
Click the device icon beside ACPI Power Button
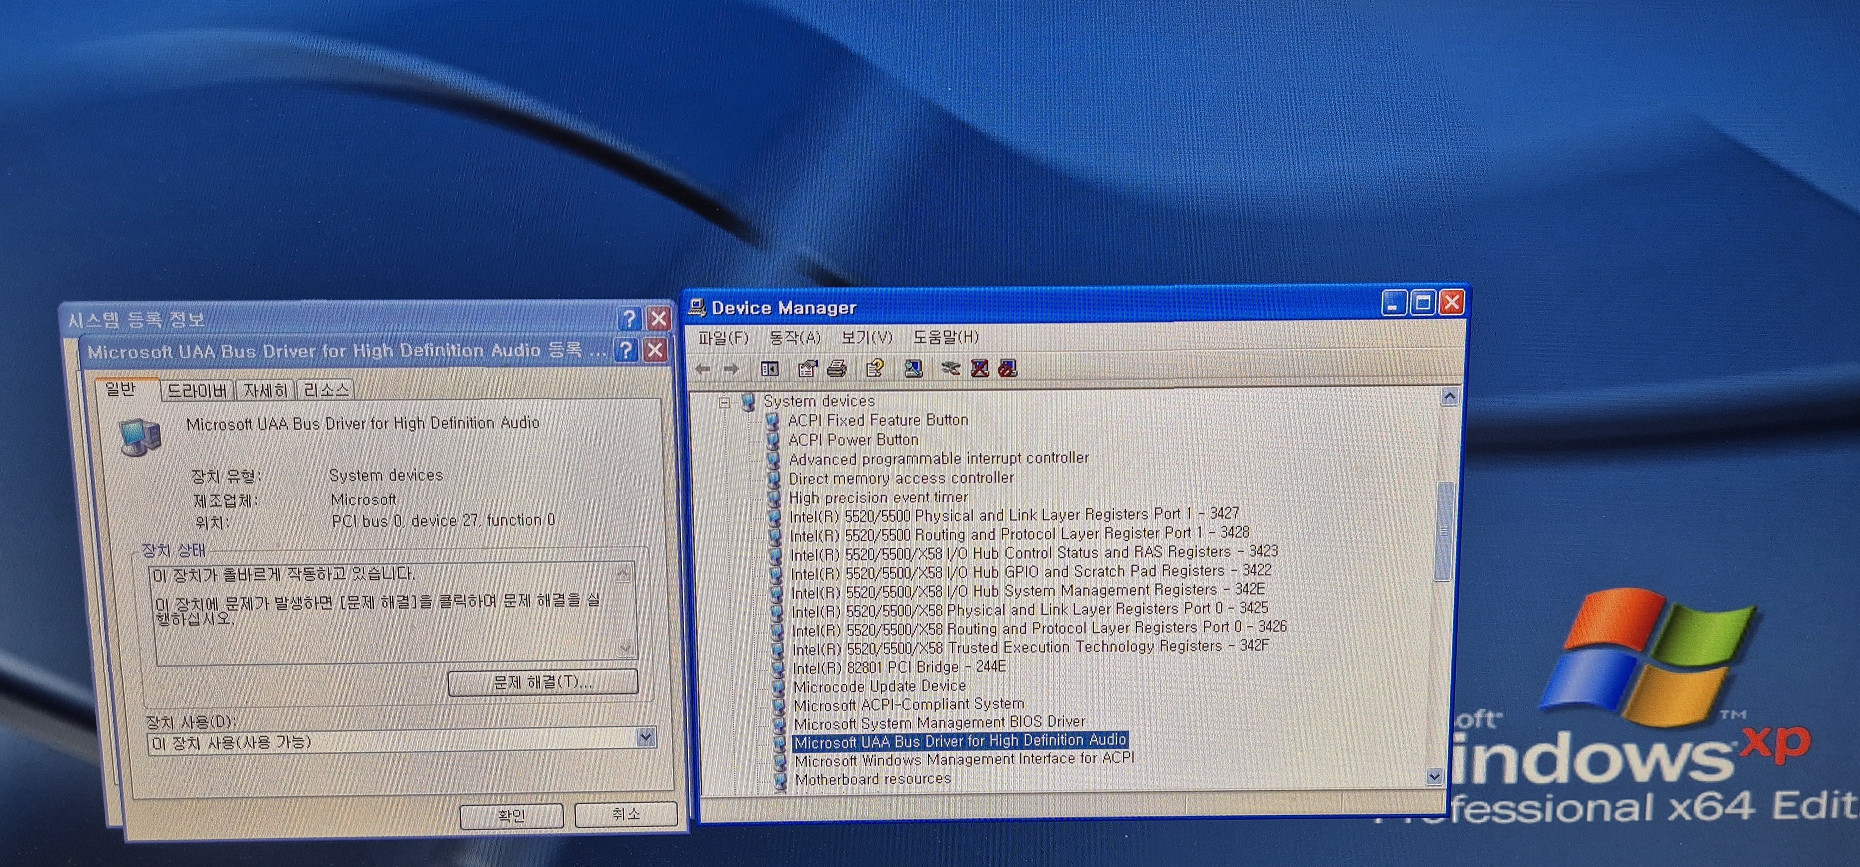coord(772,440)
